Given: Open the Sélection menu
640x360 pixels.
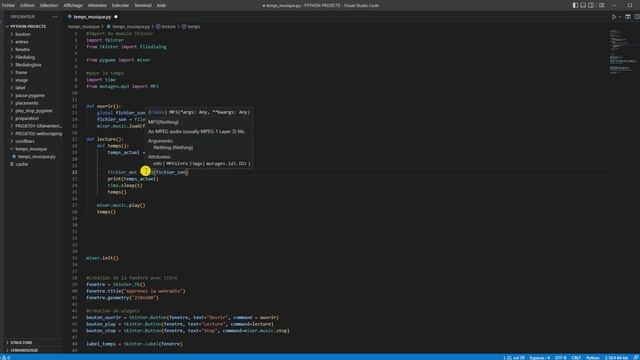Looking at the screenshot, I should 49,5.
